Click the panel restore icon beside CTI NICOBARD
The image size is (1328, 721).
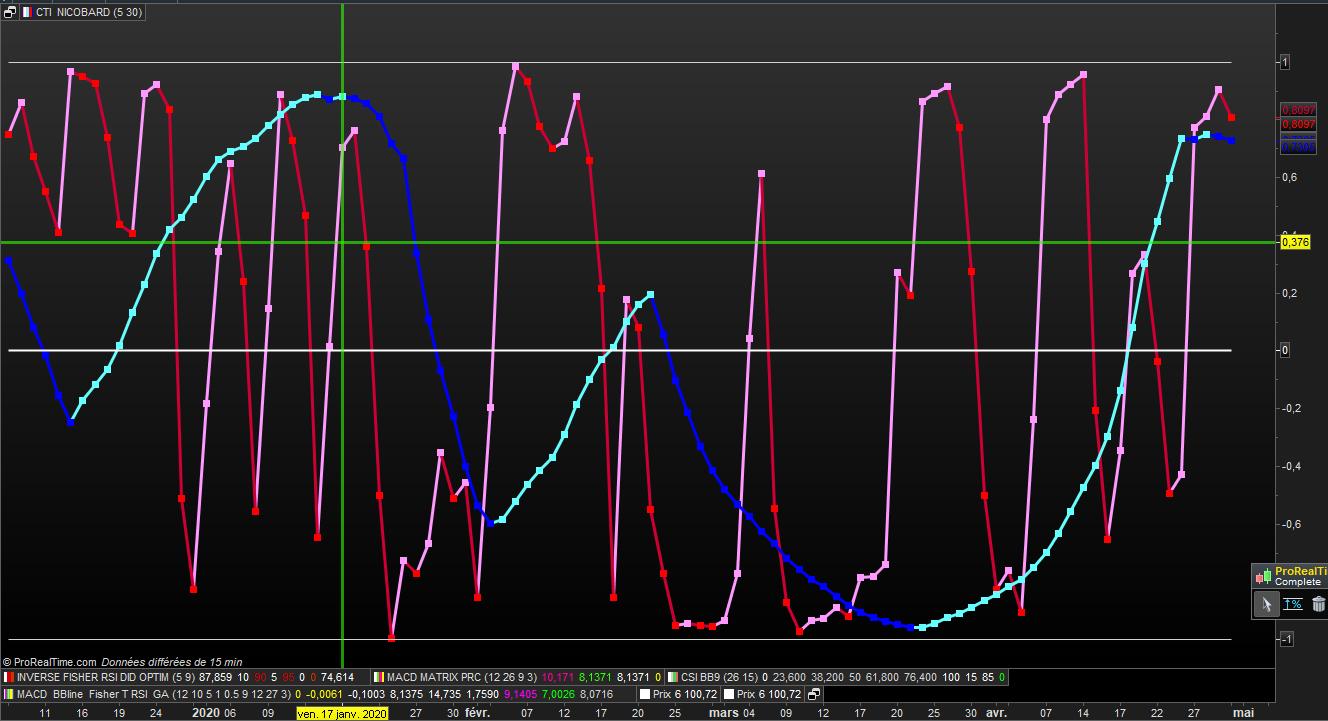[9, 12]
